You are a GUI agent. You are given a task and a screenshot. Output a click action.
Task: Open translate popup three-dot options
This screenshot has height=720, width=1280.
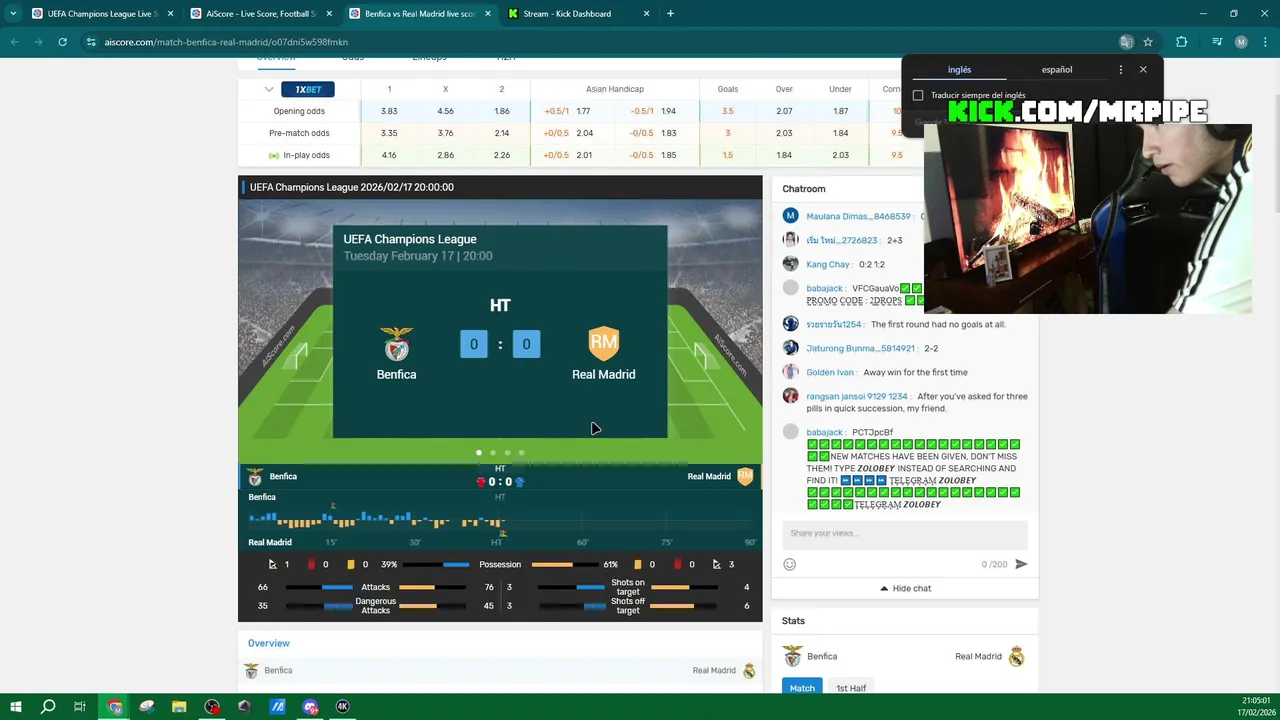tap(1120, 69)
